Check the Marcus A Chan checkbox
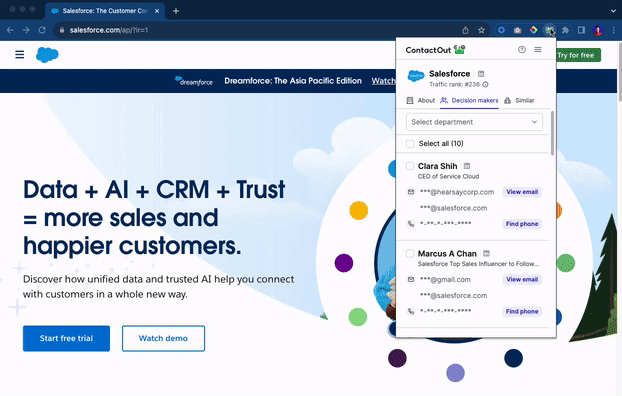The image size is (622, 396). tap(410, 254)
